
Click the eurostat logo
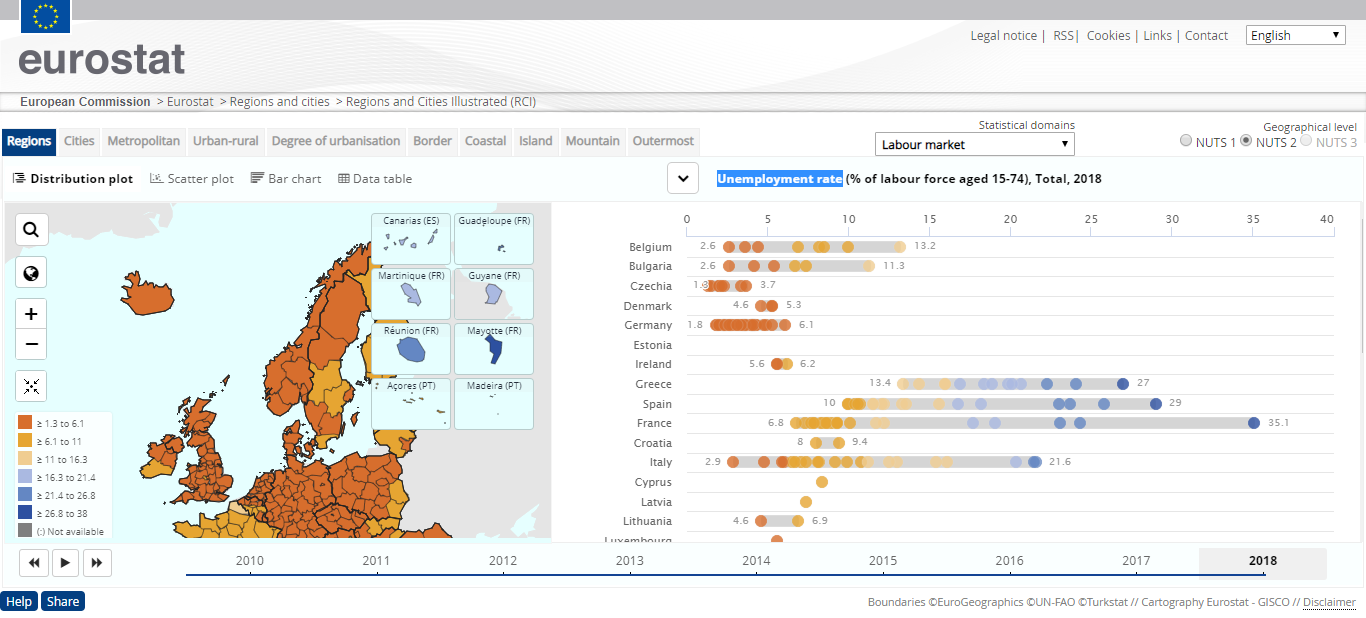pyautogui.click(x=101, y=59)
